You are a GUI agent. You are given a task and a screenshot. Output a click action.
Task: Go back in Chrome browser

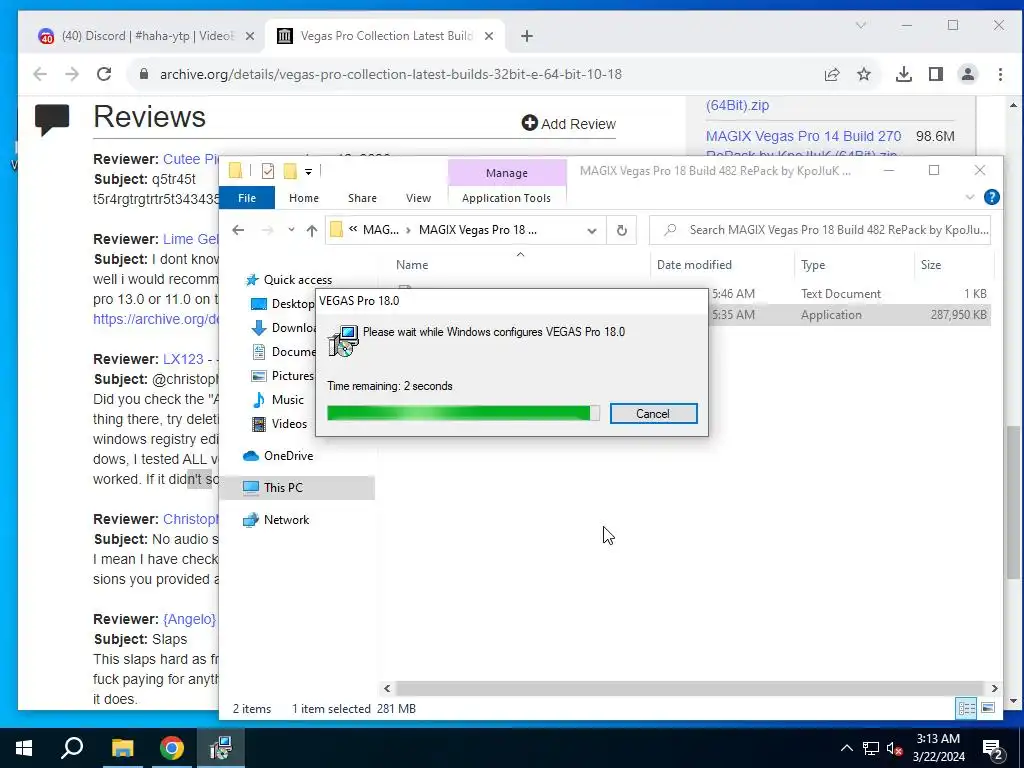40,74
